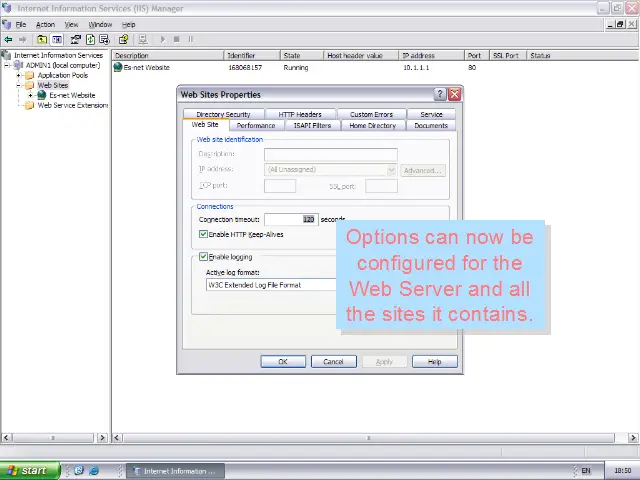
Task: Sort list by Host header value column
Action: 361,56
